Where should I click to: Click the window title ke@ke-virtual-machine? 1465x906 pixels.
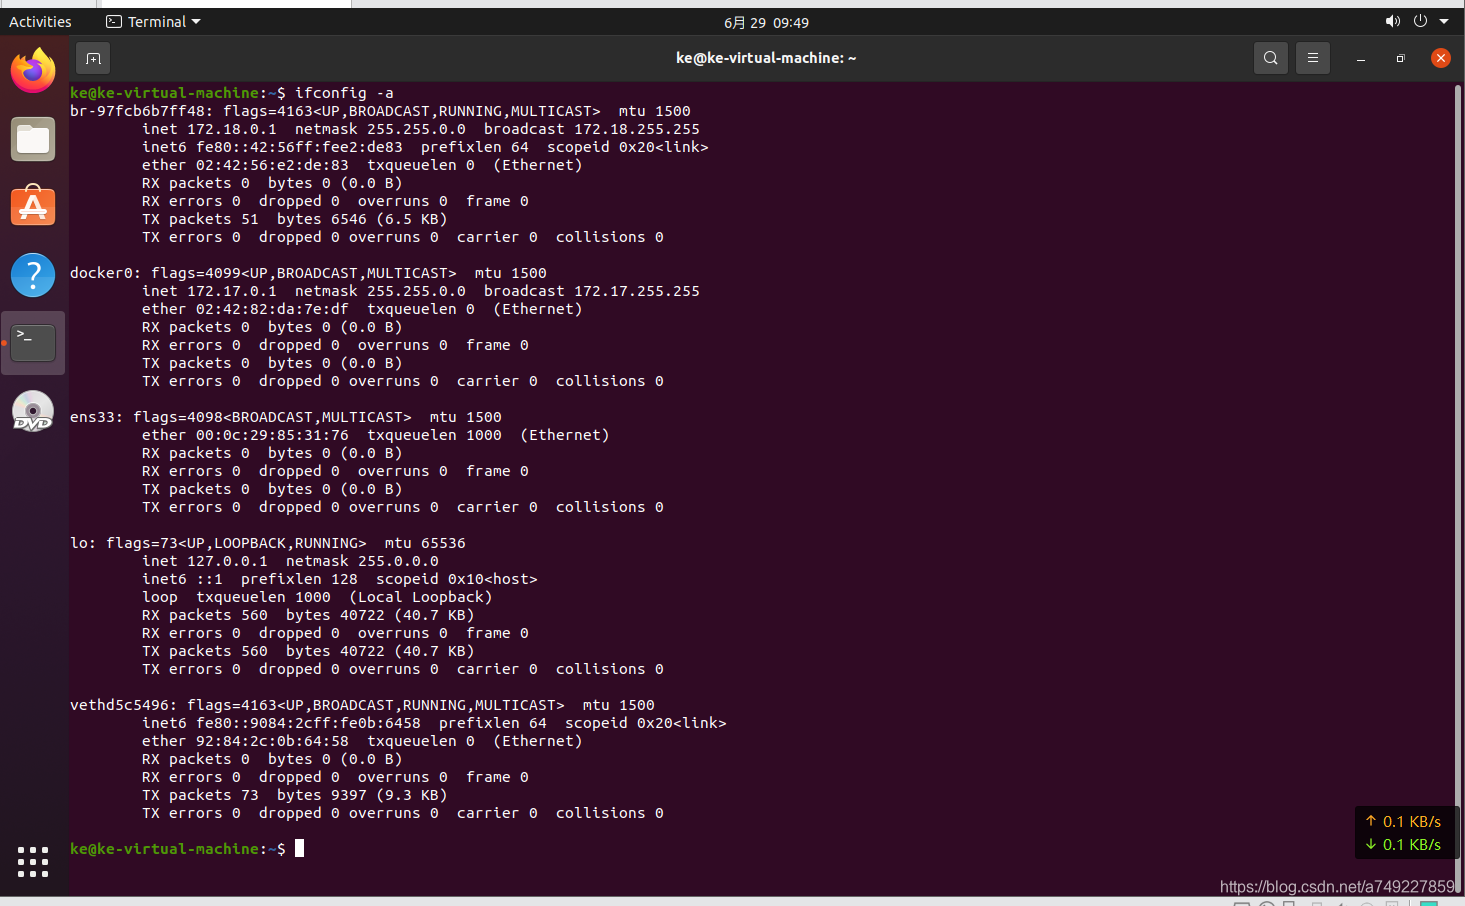pyautogui.click(x=766, y=58)
